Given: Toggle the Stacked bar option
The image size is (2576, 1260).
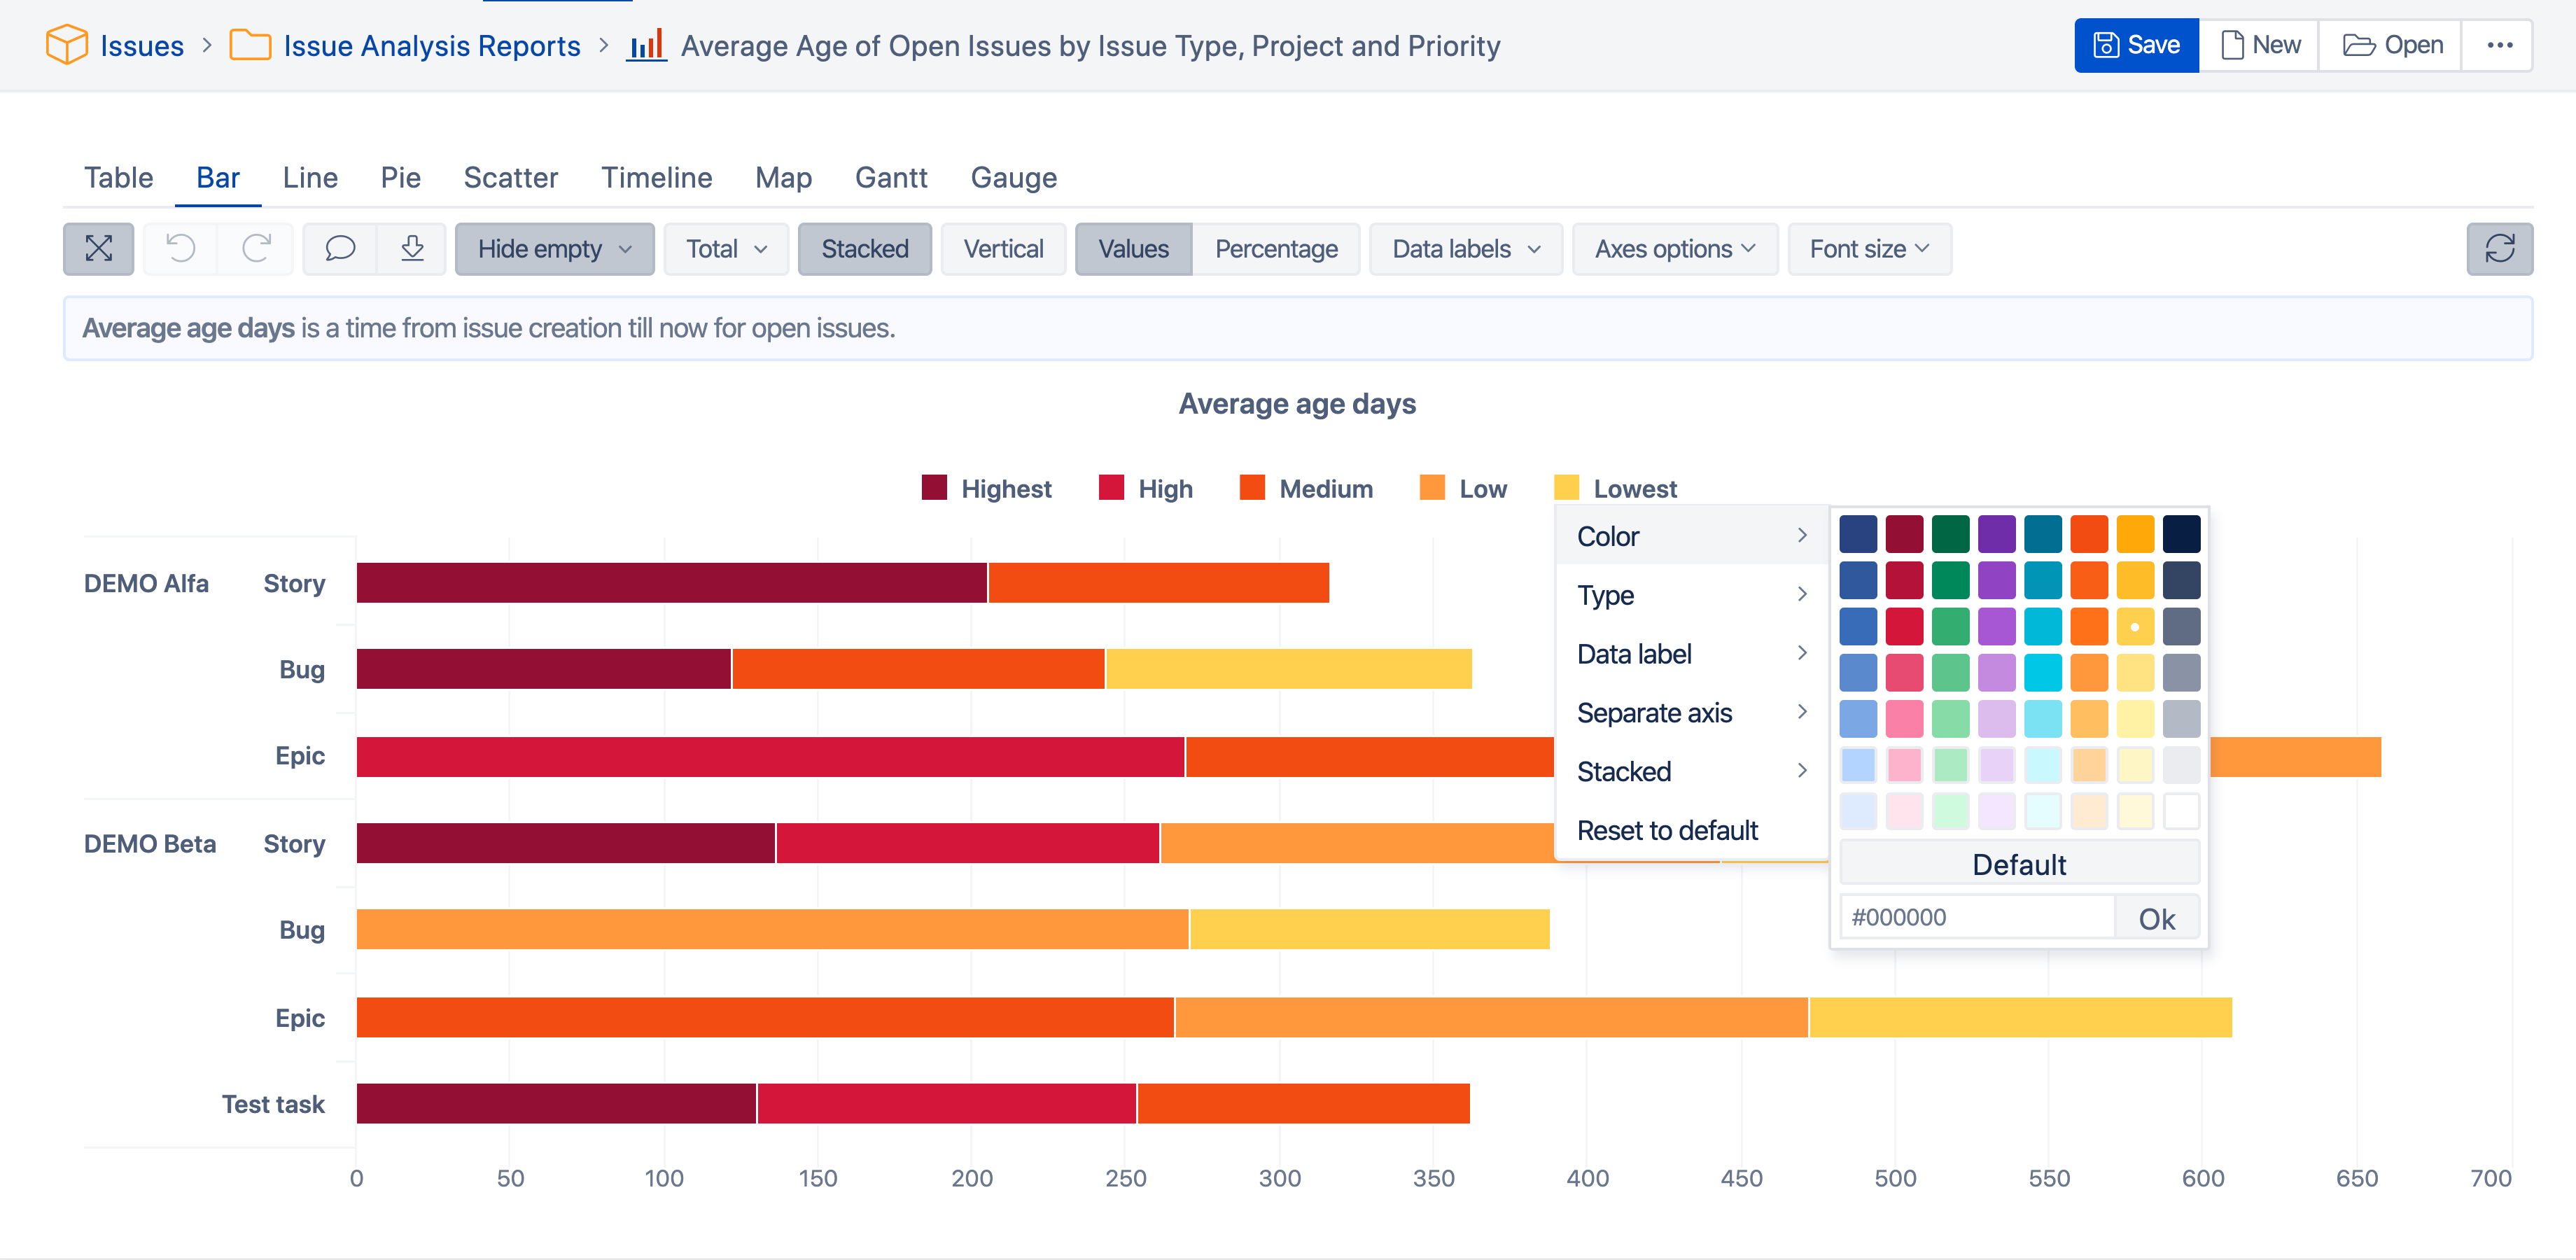Looking at the screenshot, I should coord(864,249).
